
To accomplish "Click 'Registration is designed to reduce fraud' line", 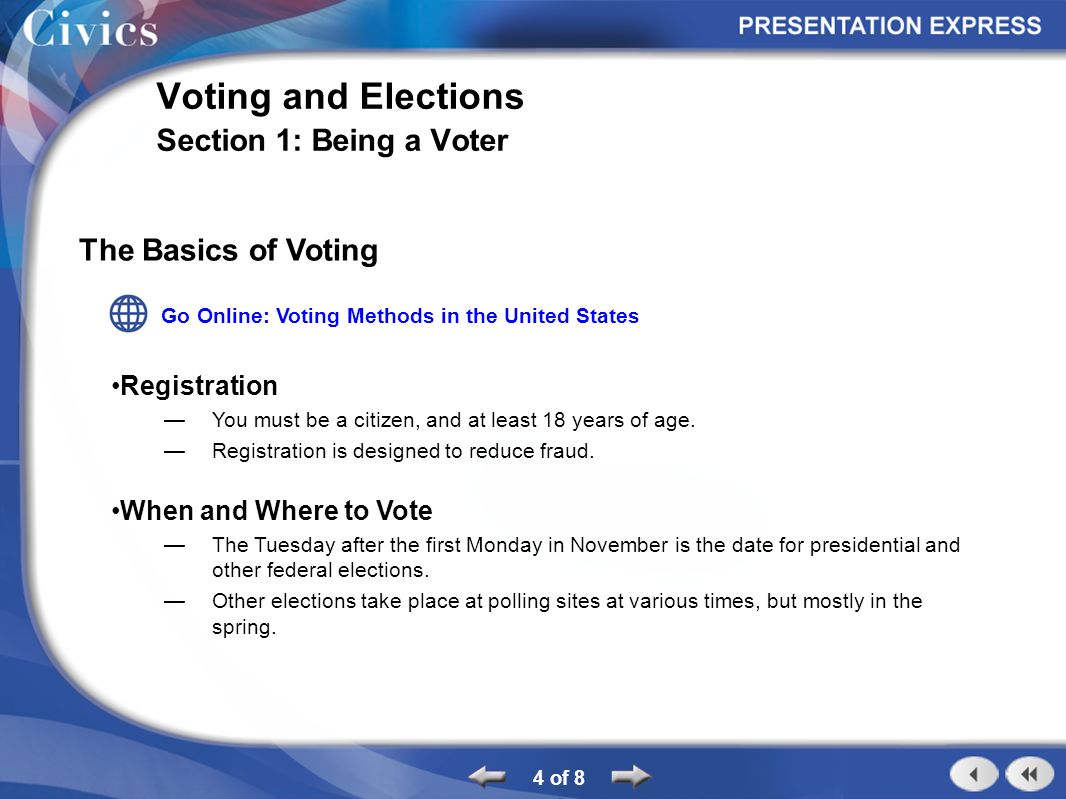I will pyautogui.click(x=403, y=451).
